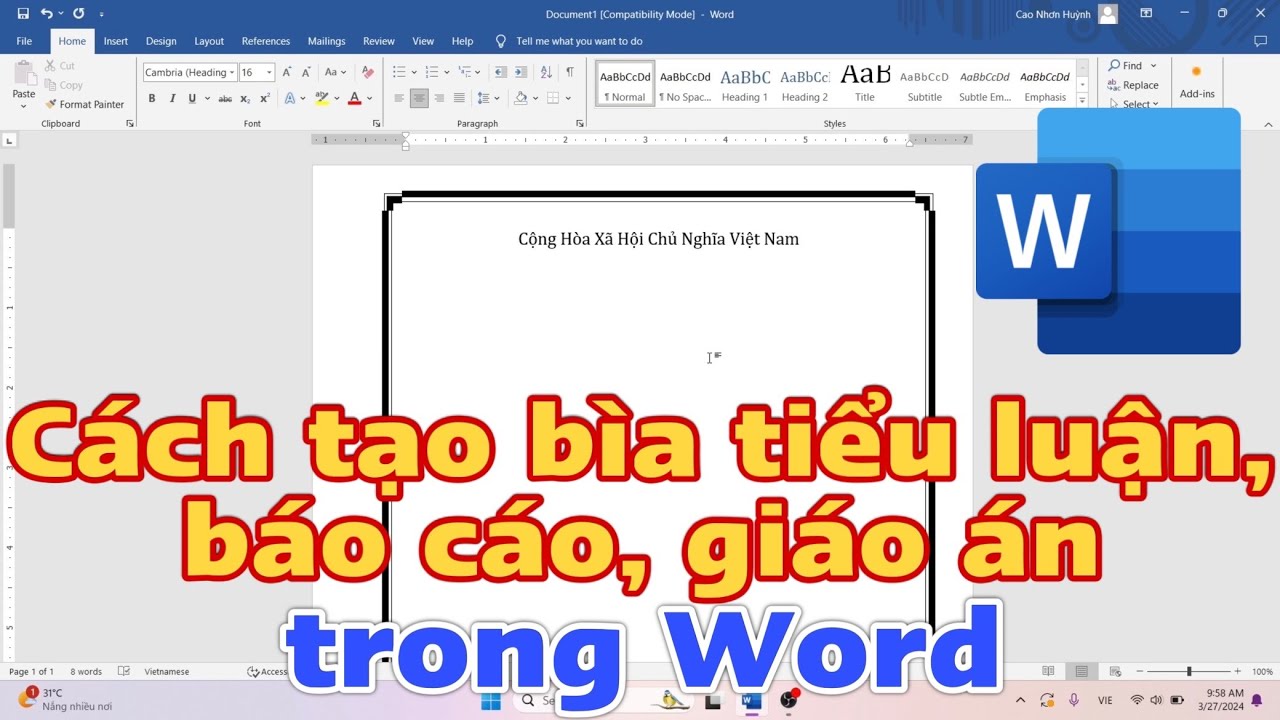Toggle Superscript formatting
Screen dimensions: 1280x720
coord(265,98)
